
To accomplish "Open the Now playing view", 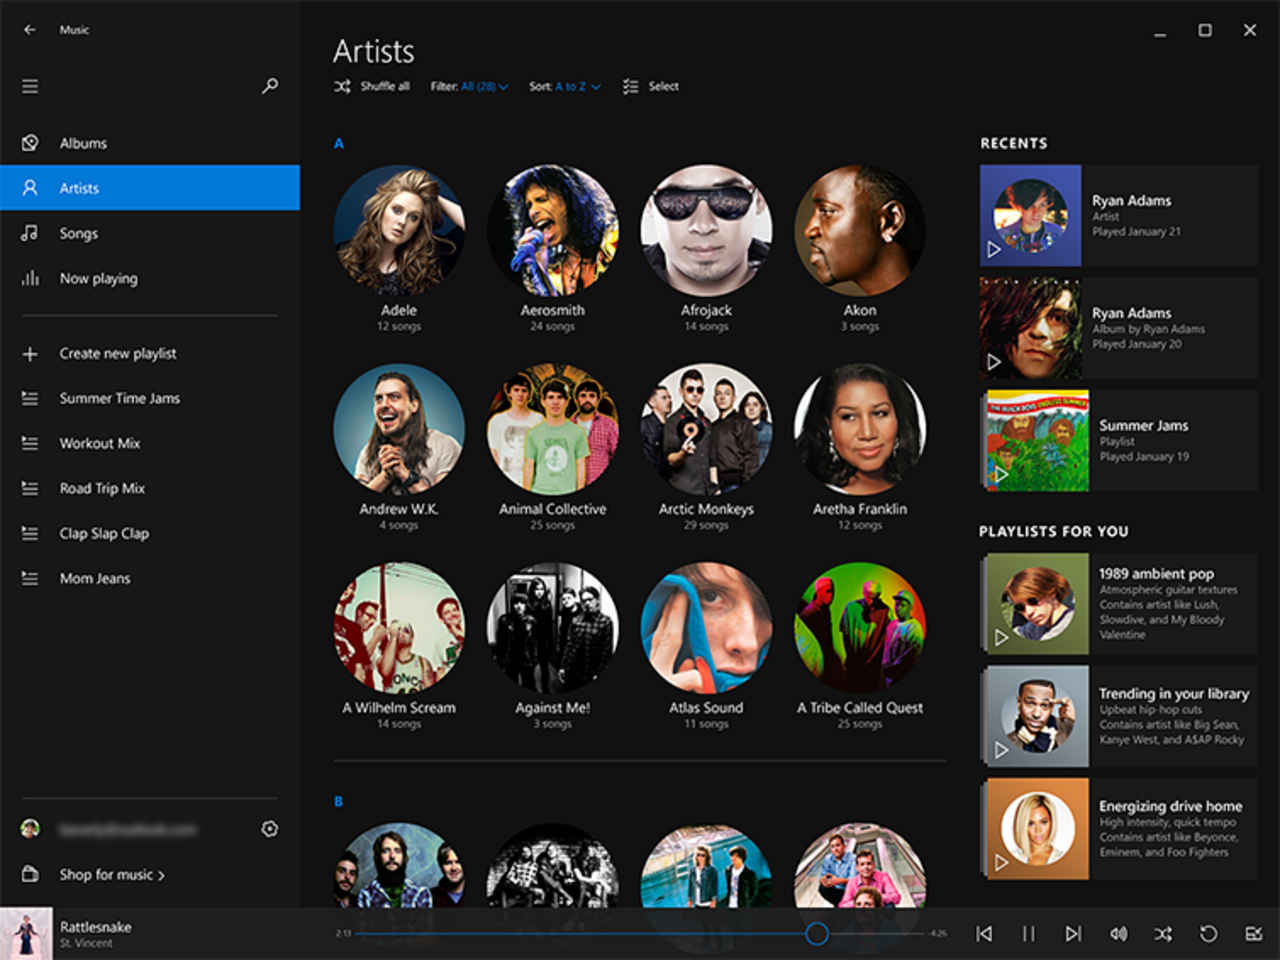I will pyautogui.click(x=98, y=278).
